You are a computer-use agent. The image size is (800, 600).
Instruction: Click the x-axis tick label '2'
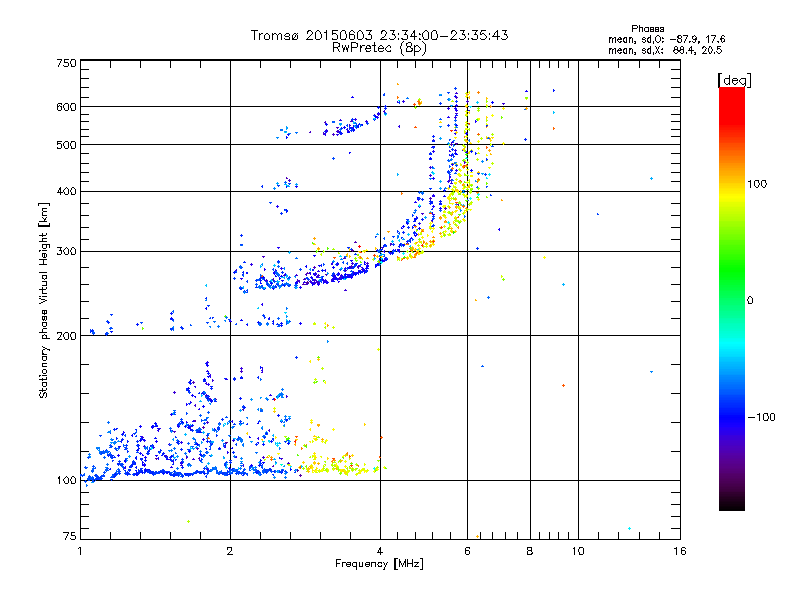(x=230, y=551)
